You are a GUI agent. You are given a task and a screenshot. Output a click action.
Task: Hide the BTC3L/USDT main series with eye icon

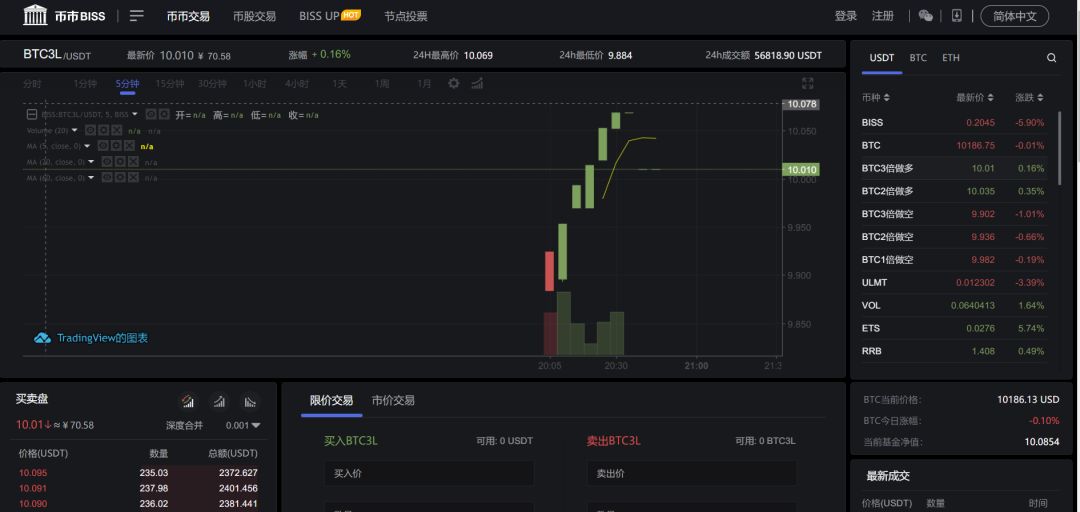pos(151,114)
